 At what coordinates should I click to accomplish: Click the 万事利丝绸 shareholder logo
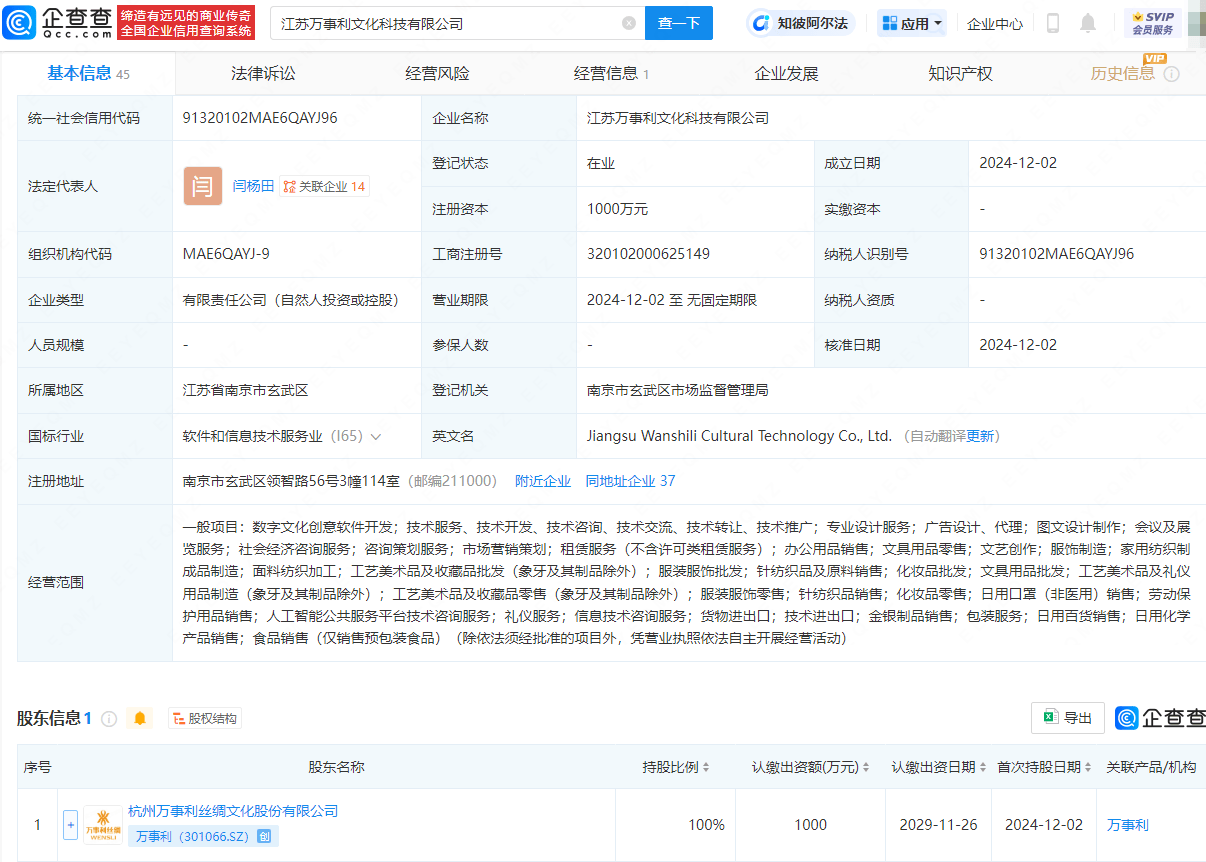103,825
